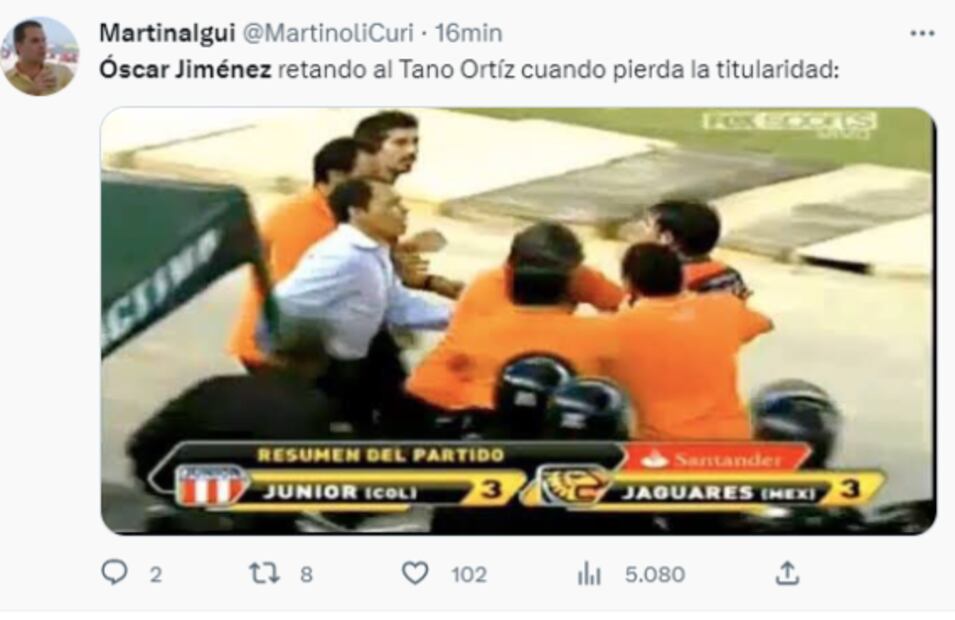Screen dimensions: 955x620
Task: Open tweet analytics bar chart icon
Action: tap(589, 574)
